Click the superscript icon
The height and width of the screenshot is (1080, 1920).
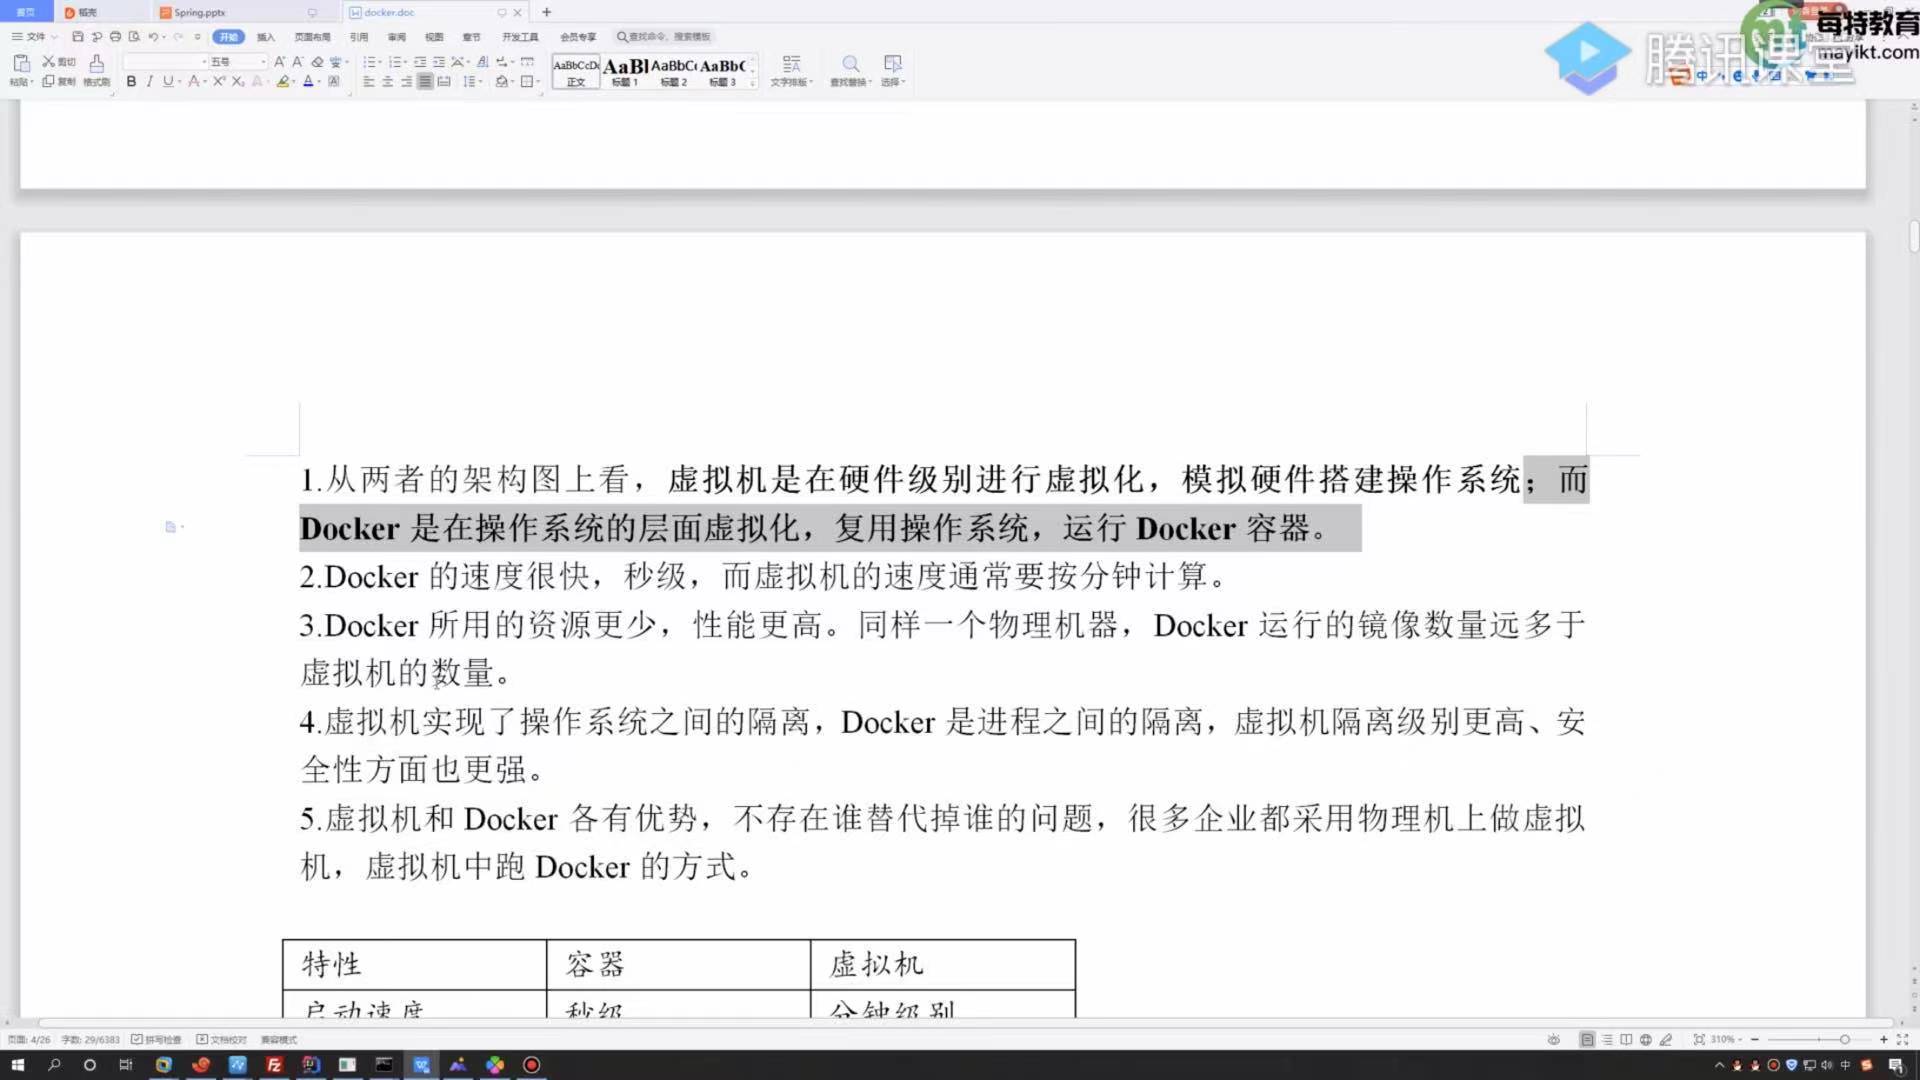tap(218, 81)
